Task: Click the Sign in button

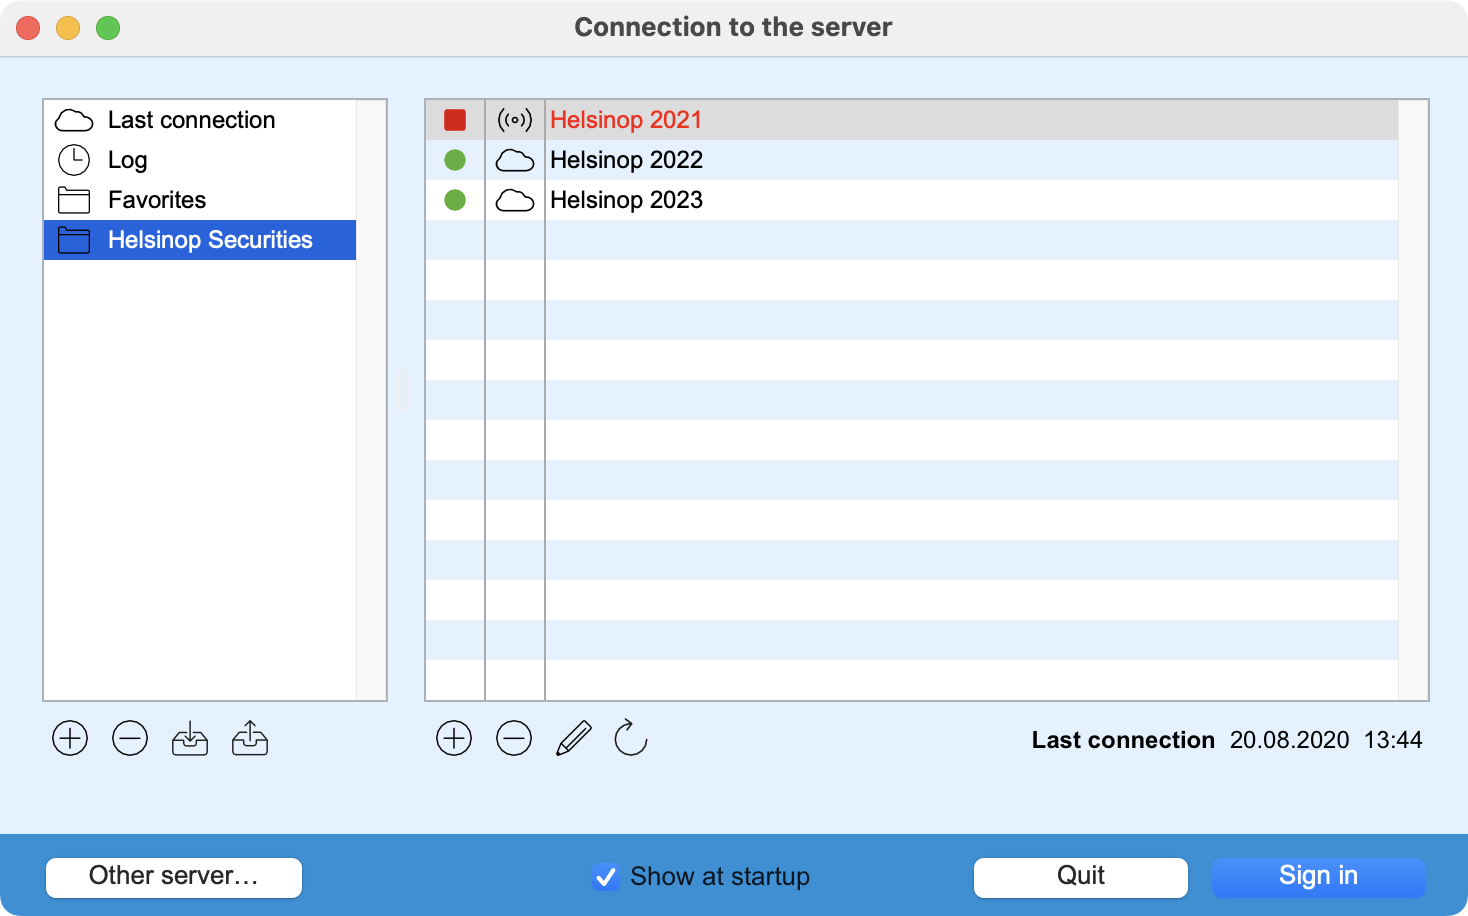Action: point(1319,877)
